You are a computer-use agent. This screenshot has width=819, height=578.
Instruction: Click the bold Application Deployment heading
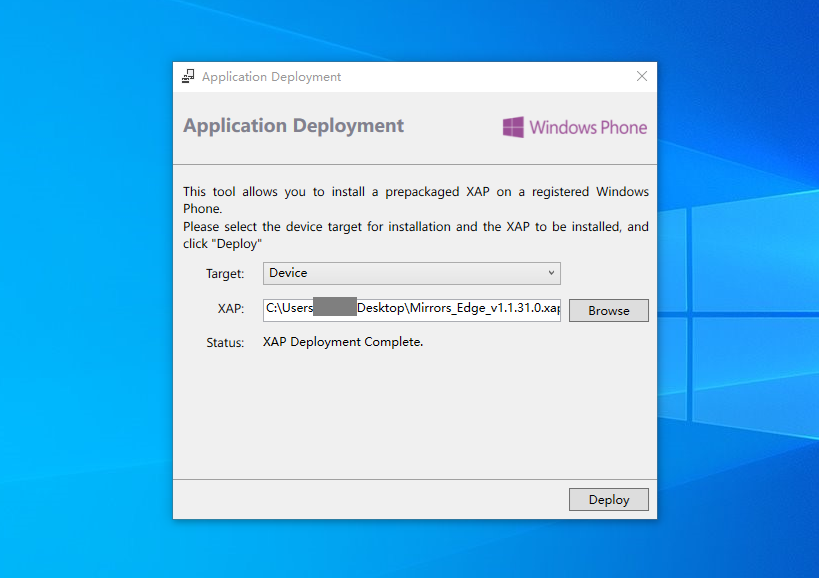293,126
